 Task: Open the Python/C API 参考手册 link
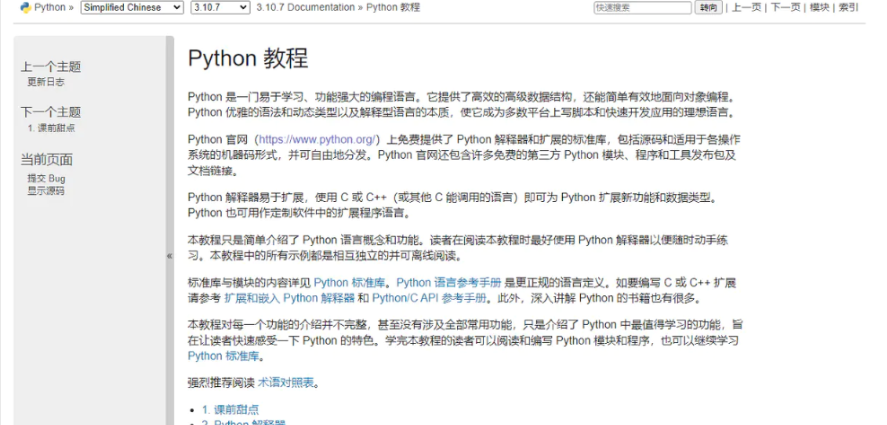(x=429, y=298)
